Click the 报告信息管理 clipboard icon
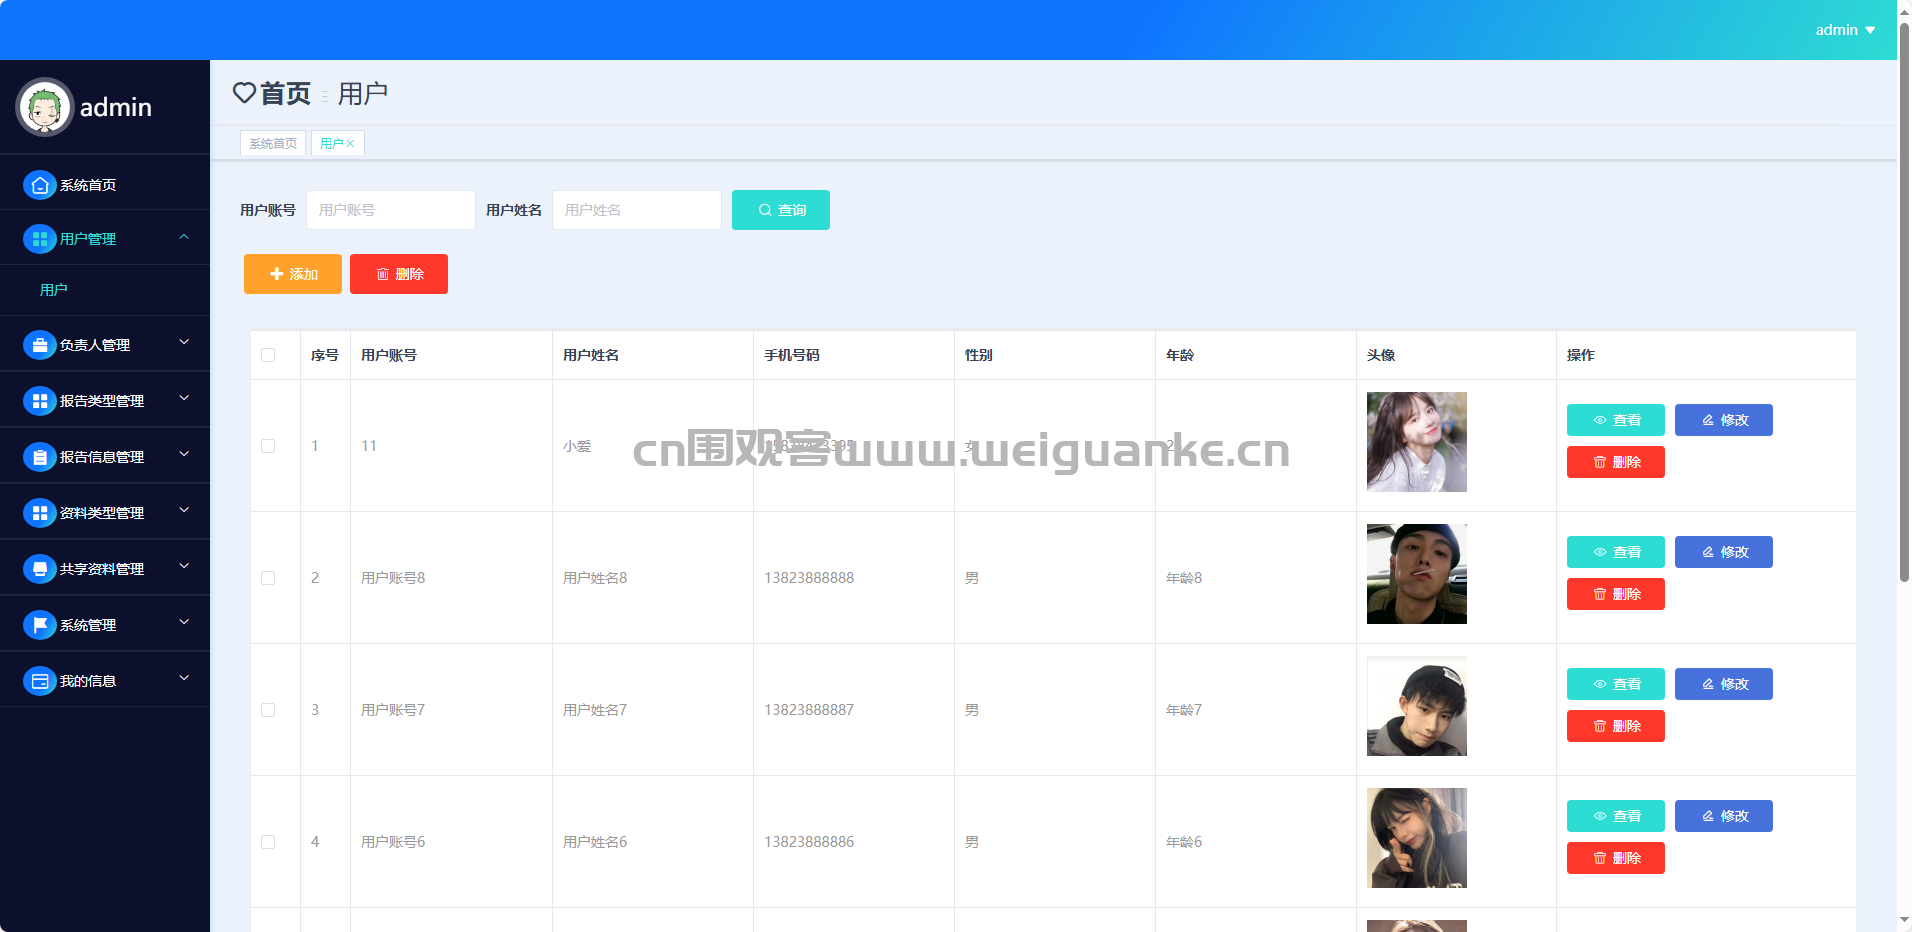 (x=39, y=457)
